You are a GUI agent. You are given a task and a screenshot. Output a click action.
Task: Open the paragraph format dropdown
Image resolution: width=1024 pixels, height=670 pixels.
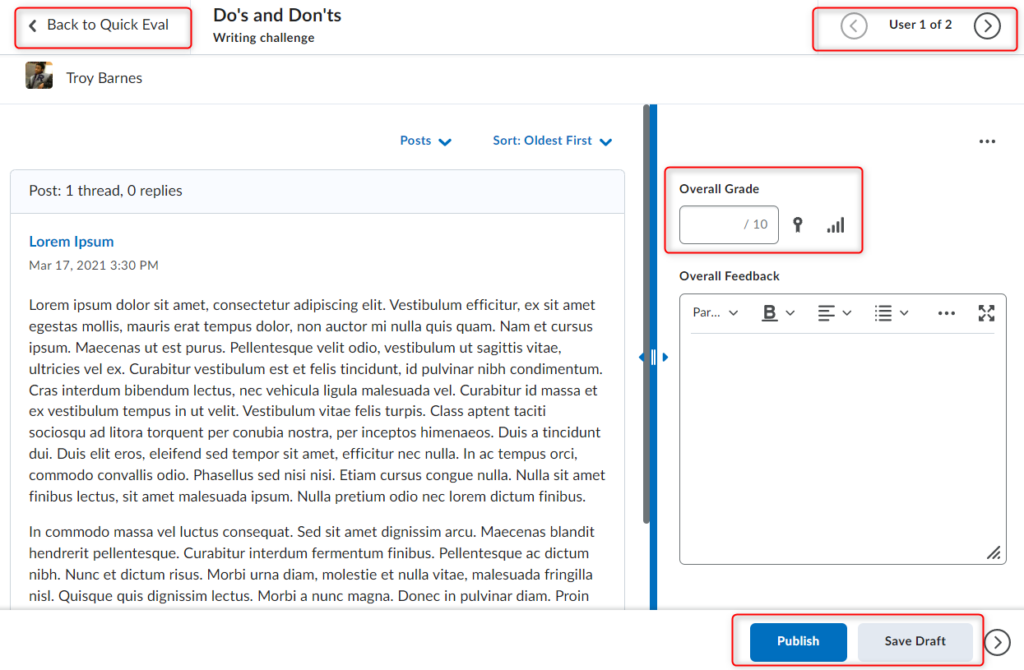(x=715, y=313)
